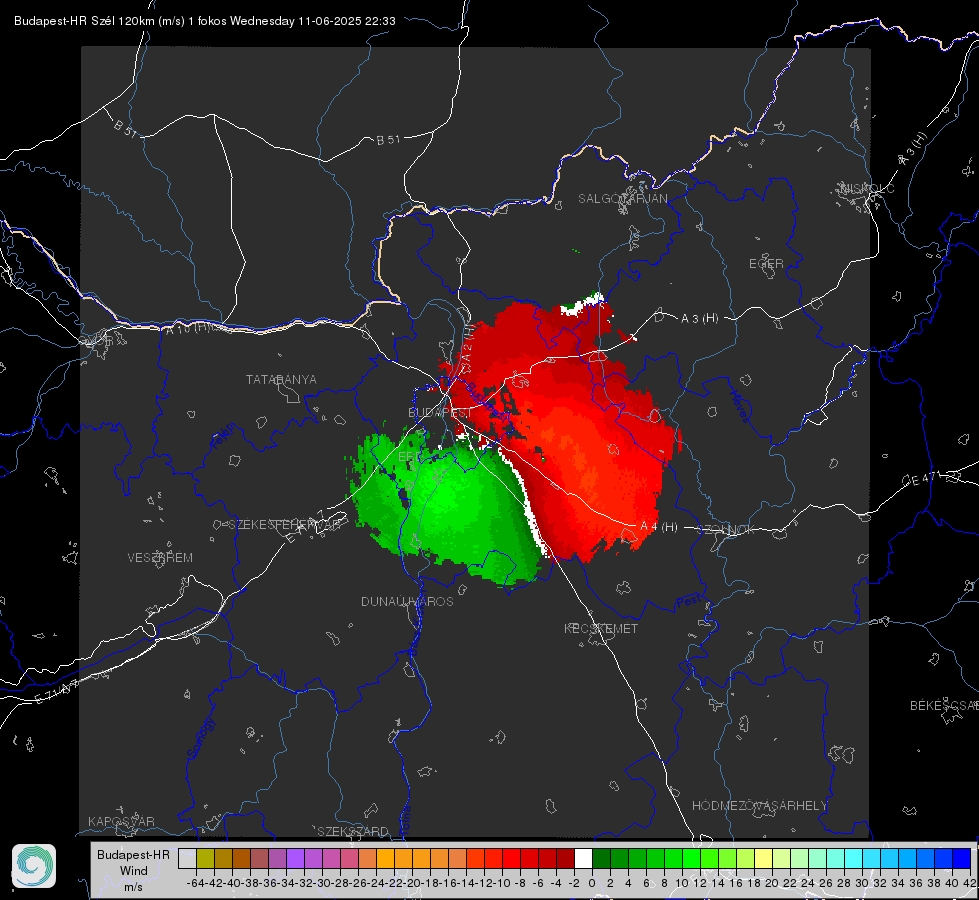Click the SALGÓTARJÁN city label
Screen dimensions: 979x900
(622, 199)
